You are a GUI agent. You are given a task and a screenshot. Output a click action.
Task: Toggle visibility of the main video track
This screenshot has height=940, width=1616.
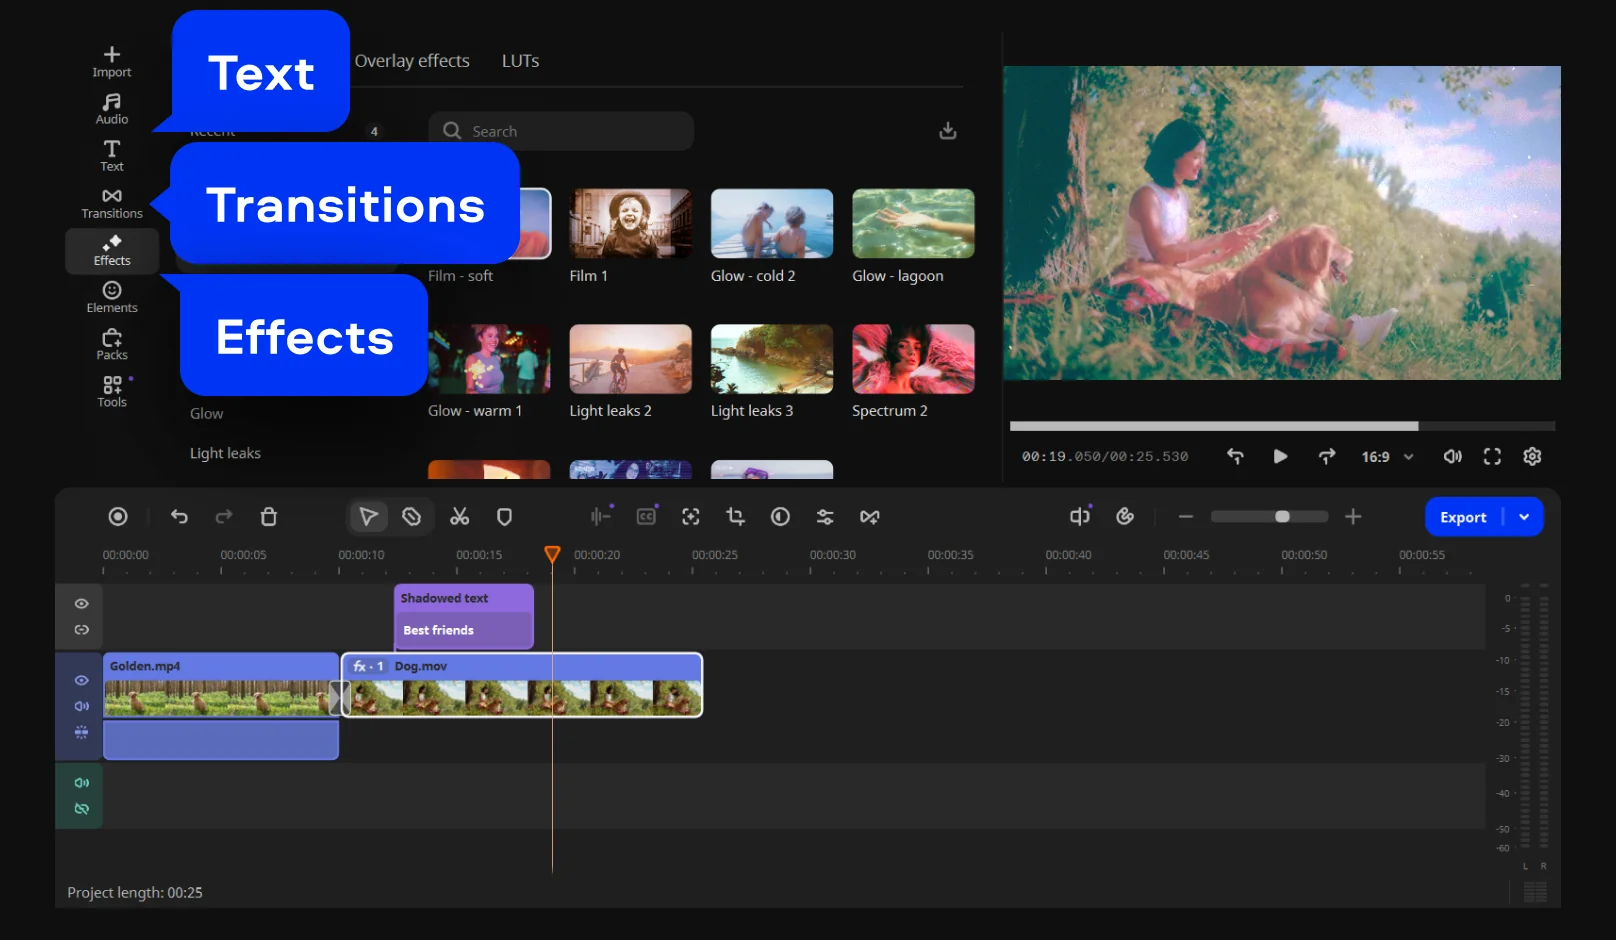82,680
